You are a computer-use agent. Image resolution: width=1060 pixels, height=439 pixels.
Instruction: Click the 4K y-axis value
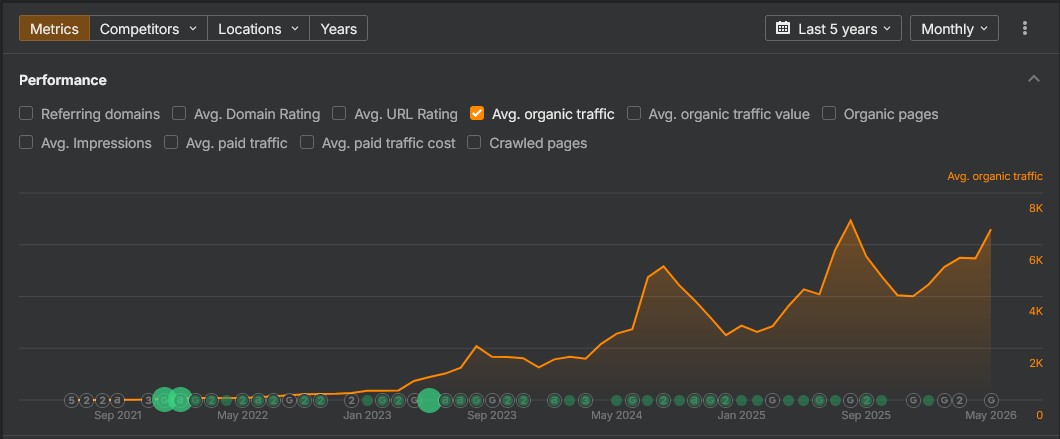pos(1036,312)
